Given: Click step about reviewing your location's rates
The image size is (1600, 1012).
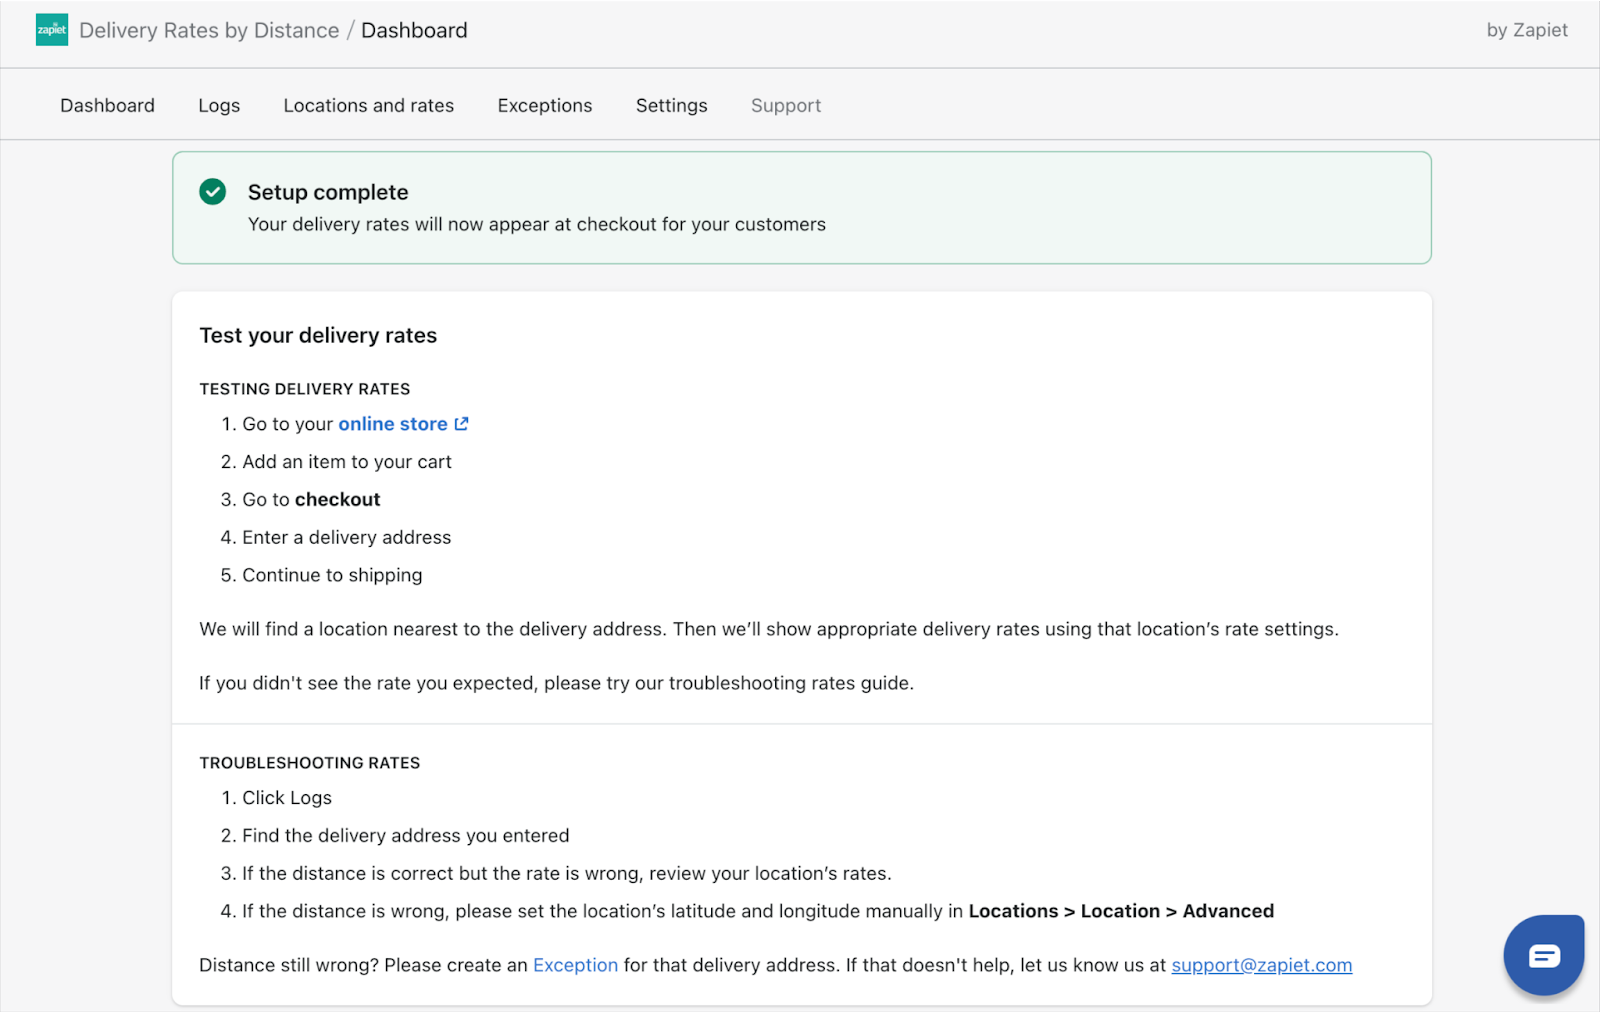Looking at the screenshot, I should pos(567,873).
